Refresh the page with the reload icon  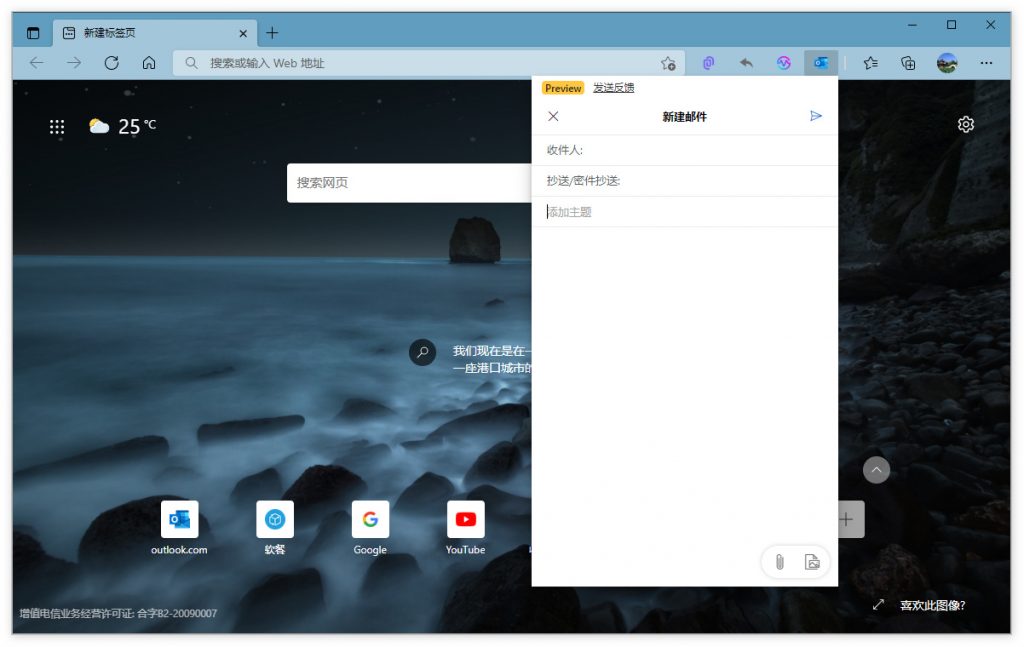click(111, 62)
